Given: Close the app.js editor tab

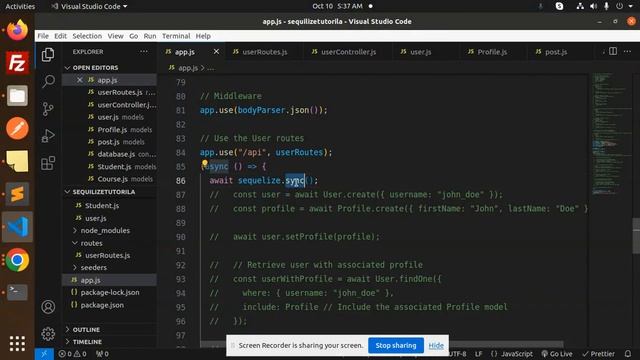Looking at the screenshot, I should click(x=216, y=52).
